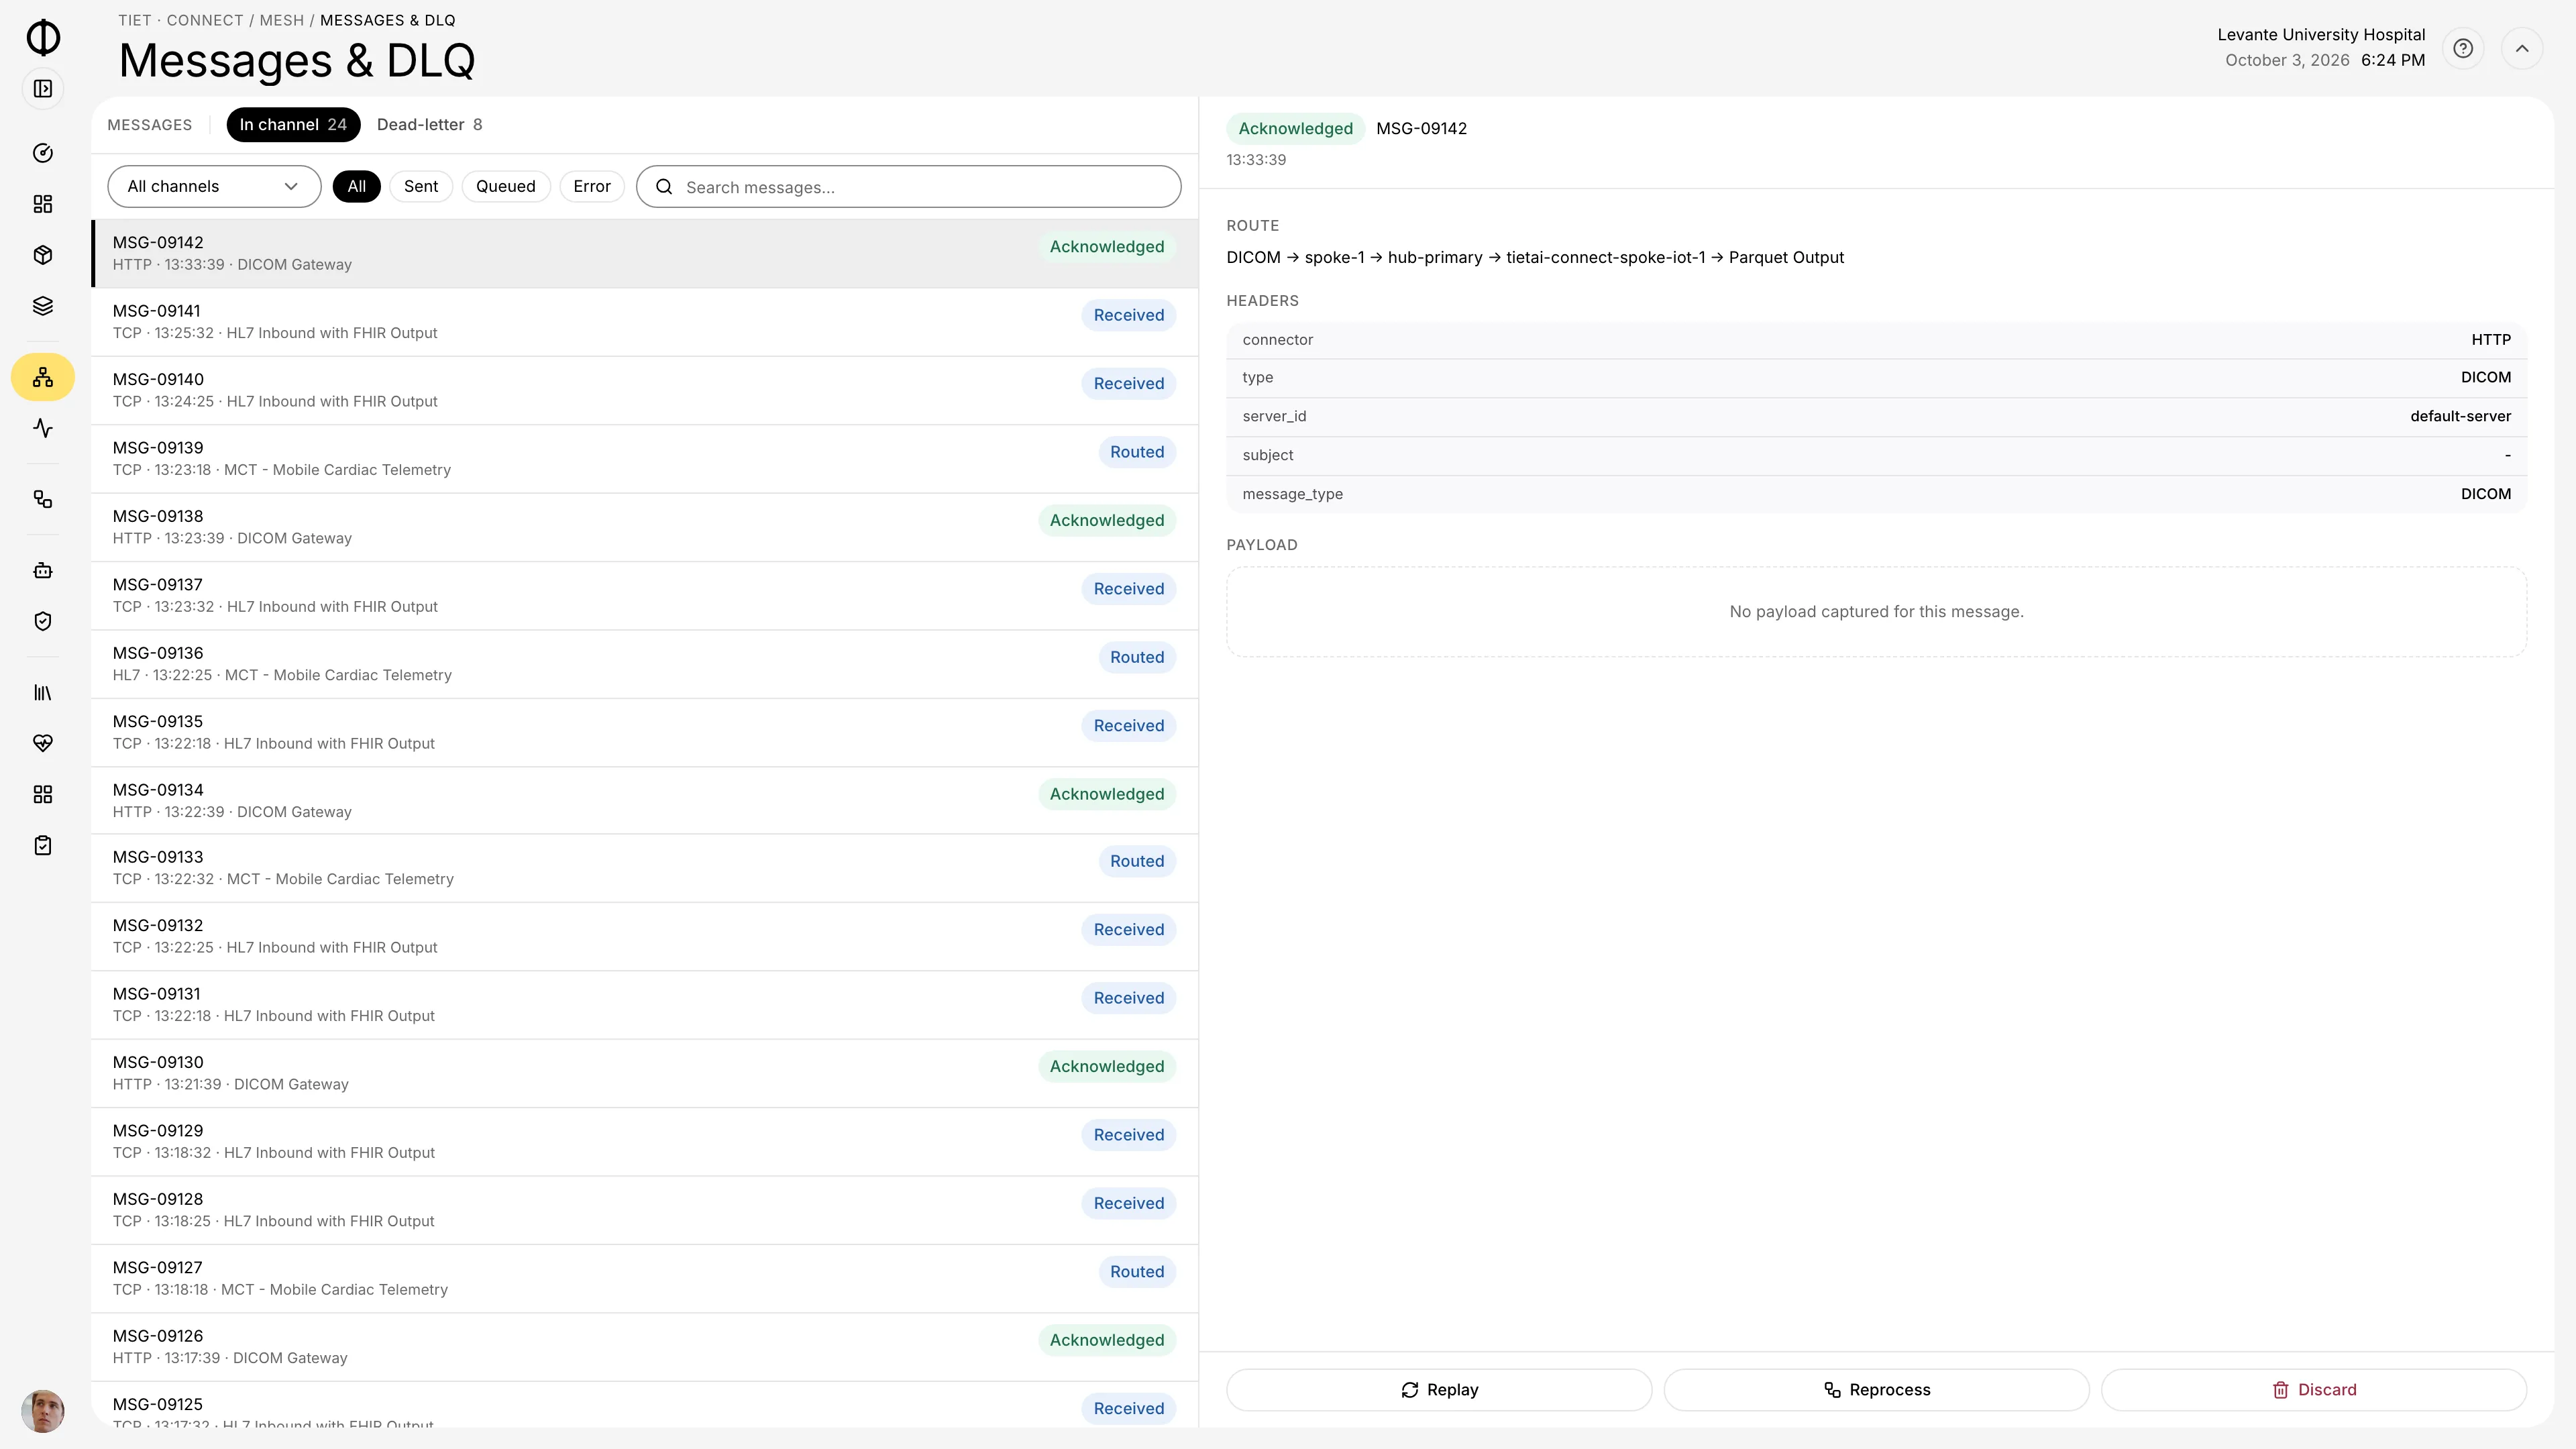Select message MSG-09141
The width and height of the screenshot is (2576, 1449).
(645, 322)
